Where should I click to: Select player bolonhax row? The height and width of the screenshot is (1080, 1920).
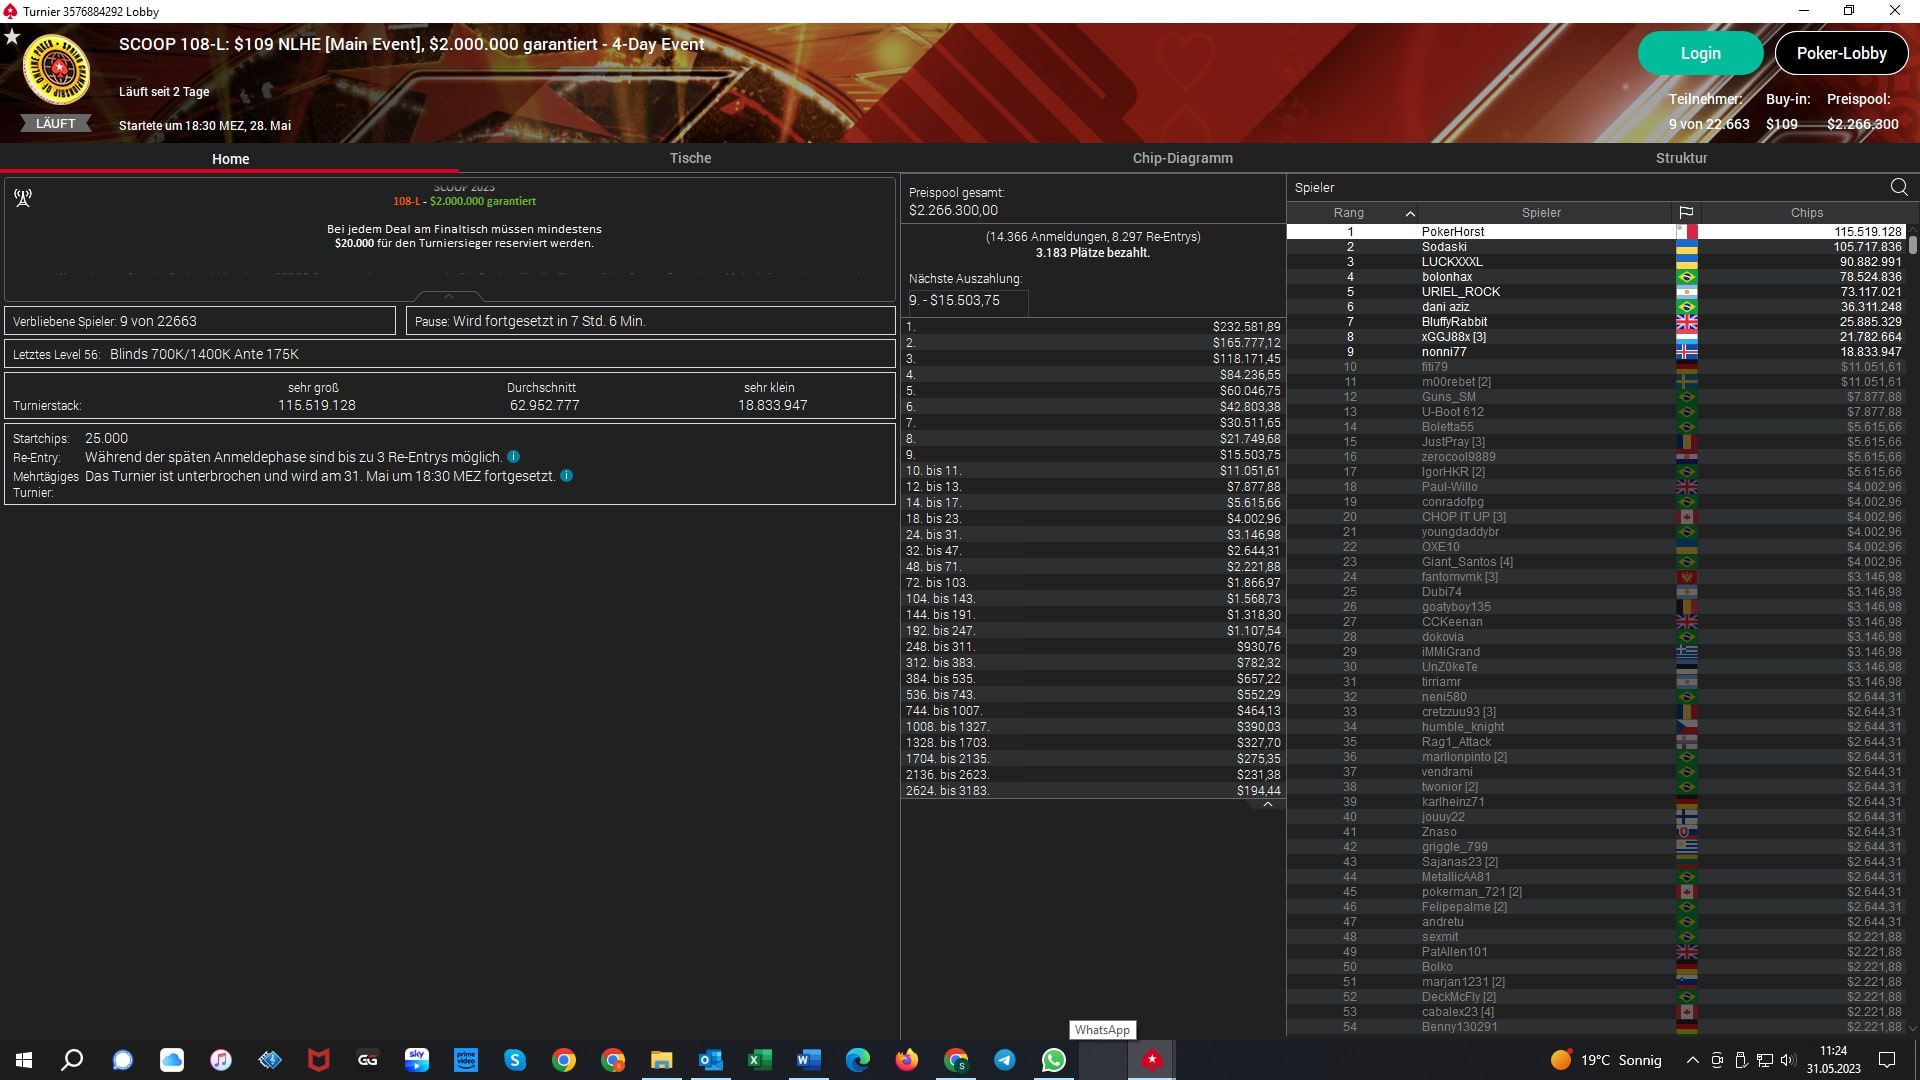click(x=1596, y=277)
